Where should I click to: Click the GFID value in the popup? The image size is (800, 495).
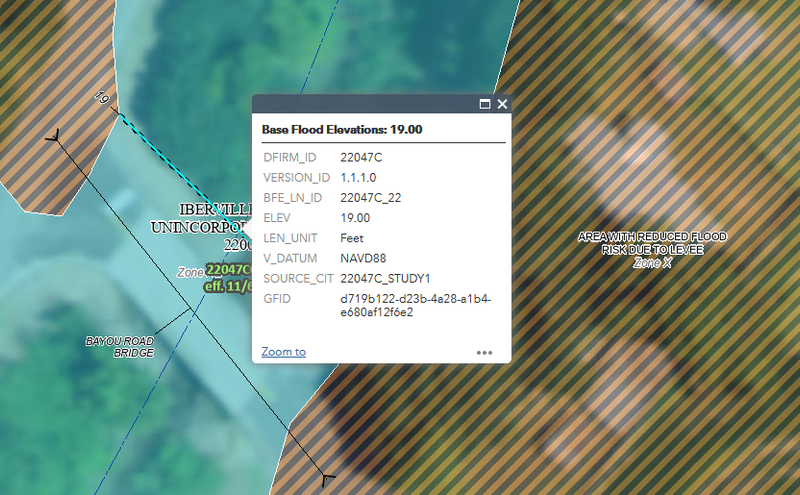pyautogui.click(x=415, y=305)
